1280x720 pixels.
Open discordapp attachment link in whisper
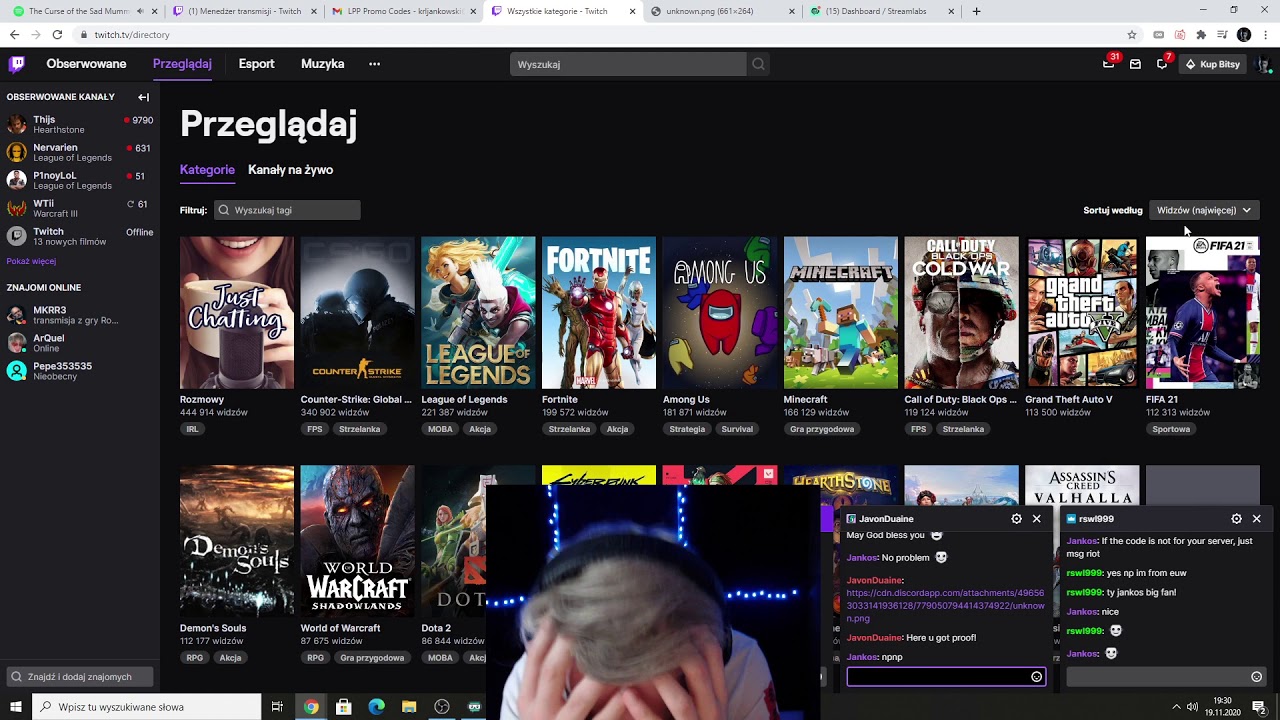pos(945,606)
